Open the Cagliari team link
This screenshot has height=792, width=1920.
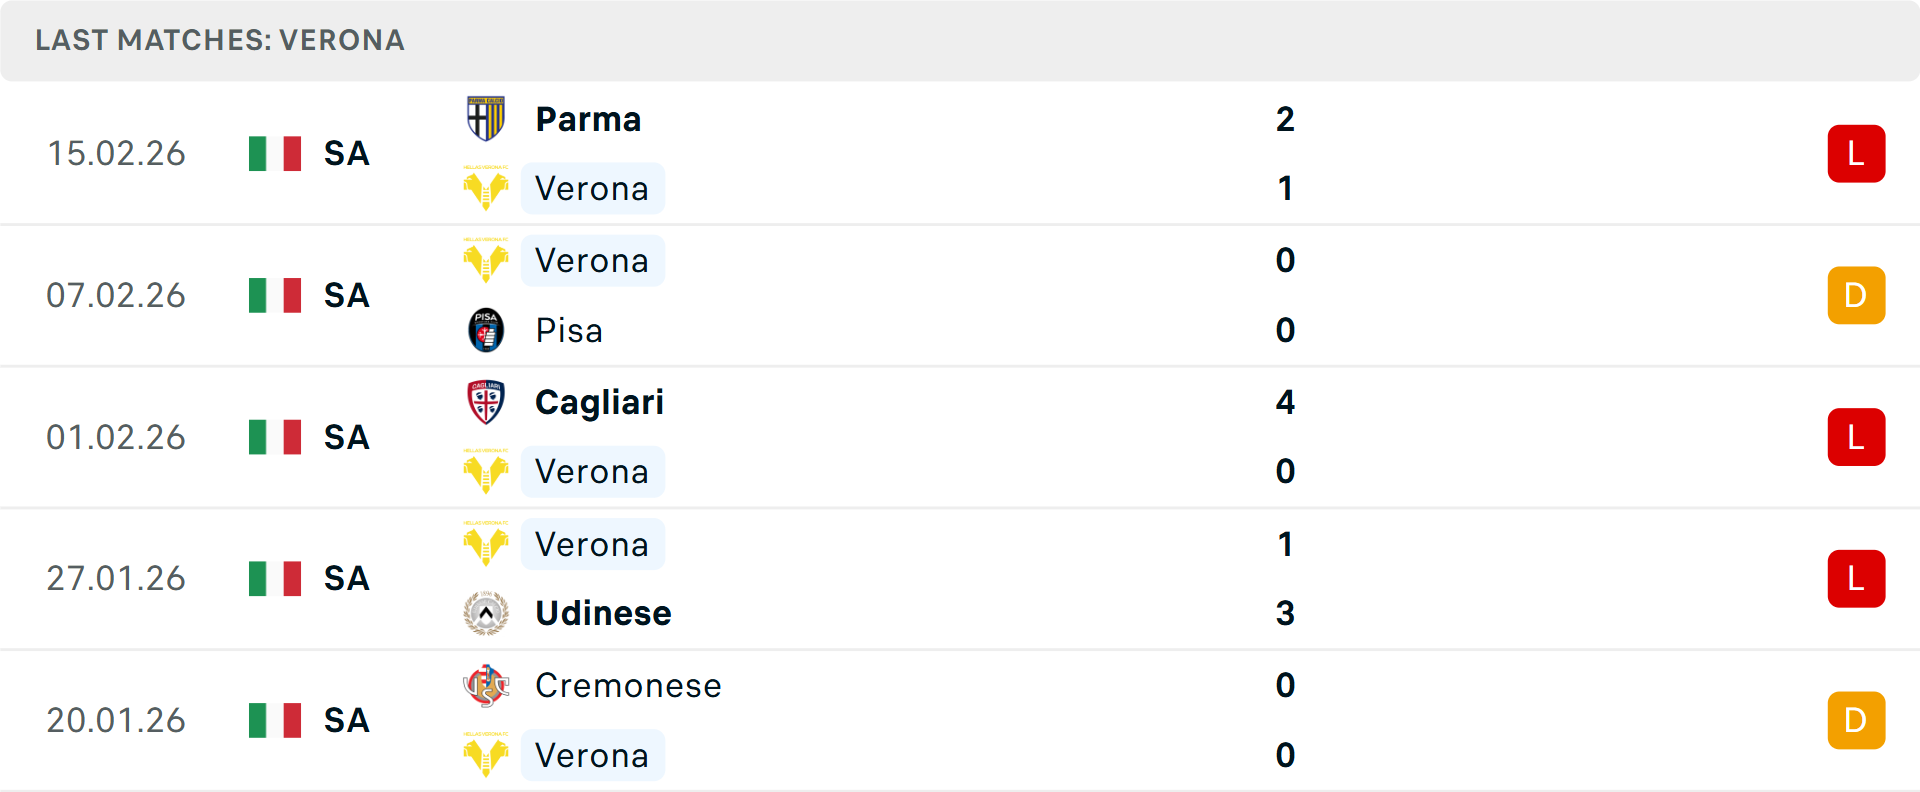tap(599, 402)
